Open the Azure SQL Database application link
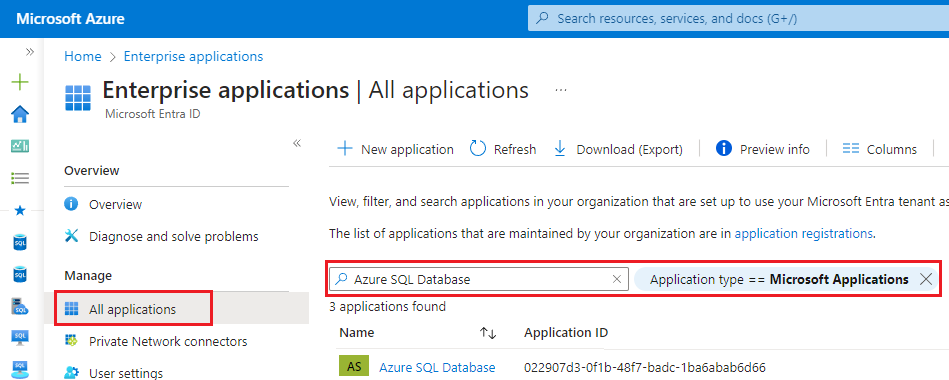This screenshot has width=949, height=380. (437, 367)
